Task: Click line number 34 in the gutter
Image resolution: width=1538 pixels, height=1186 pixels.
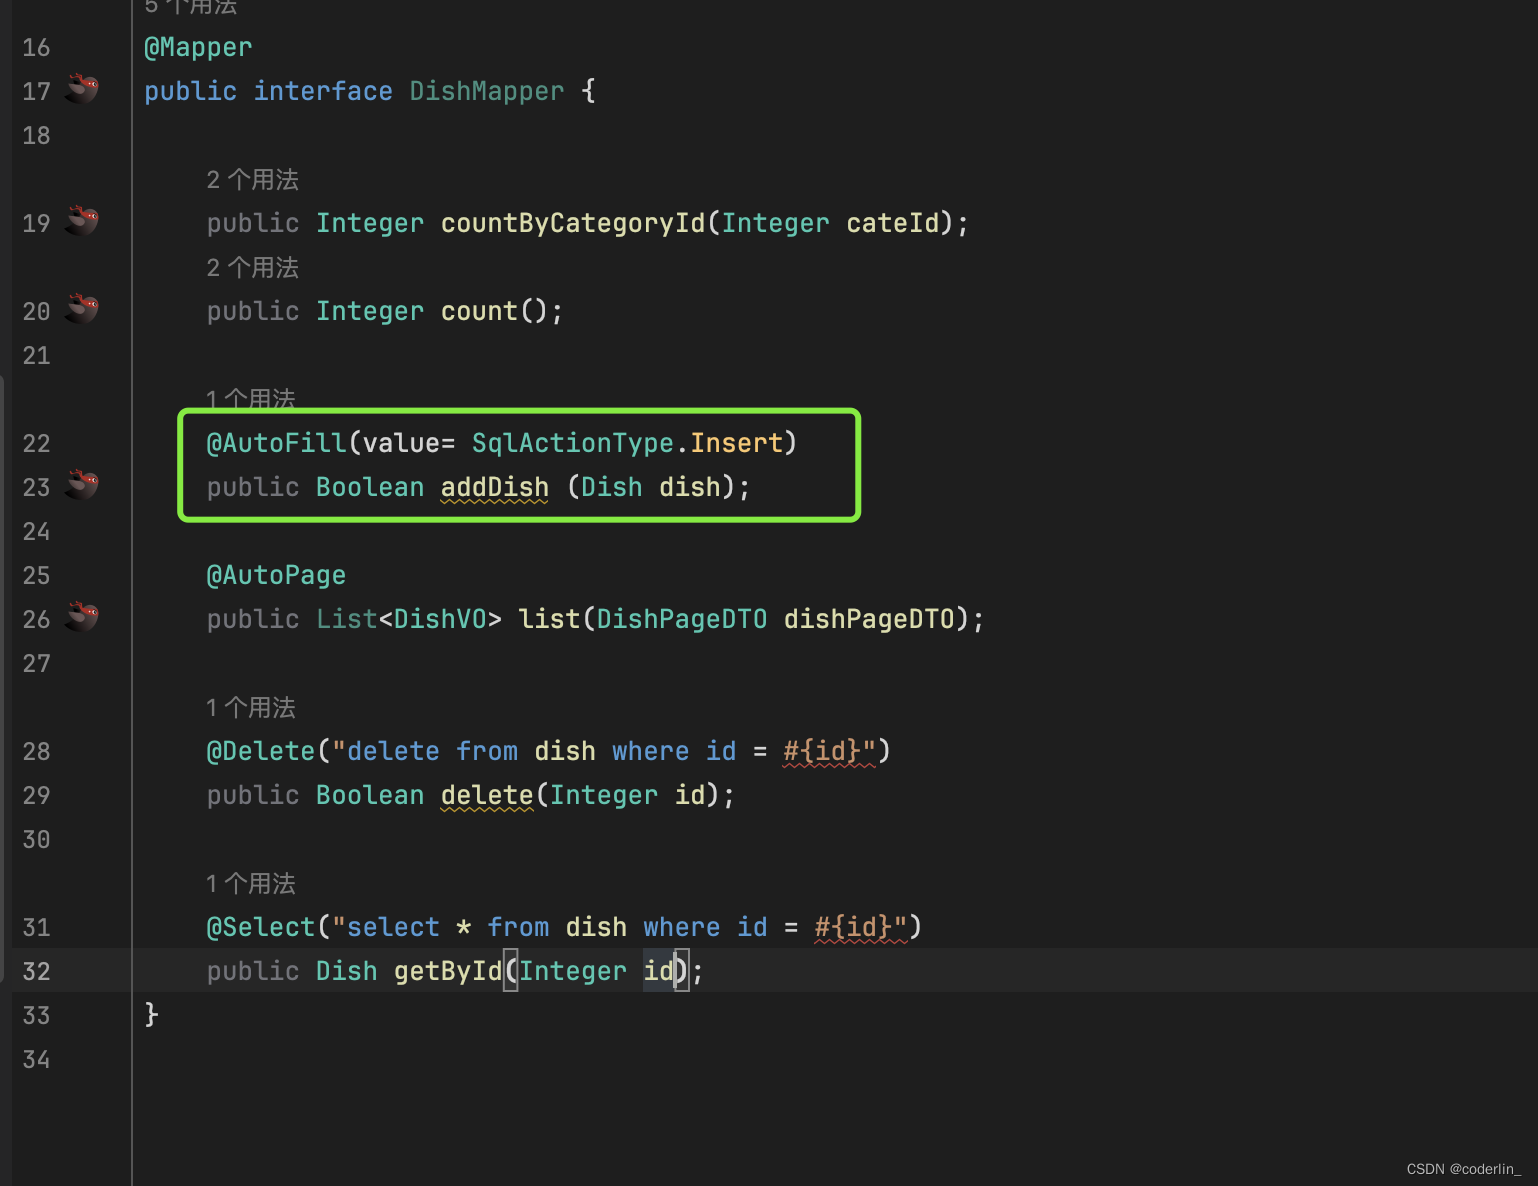Action: (36, 1059)
